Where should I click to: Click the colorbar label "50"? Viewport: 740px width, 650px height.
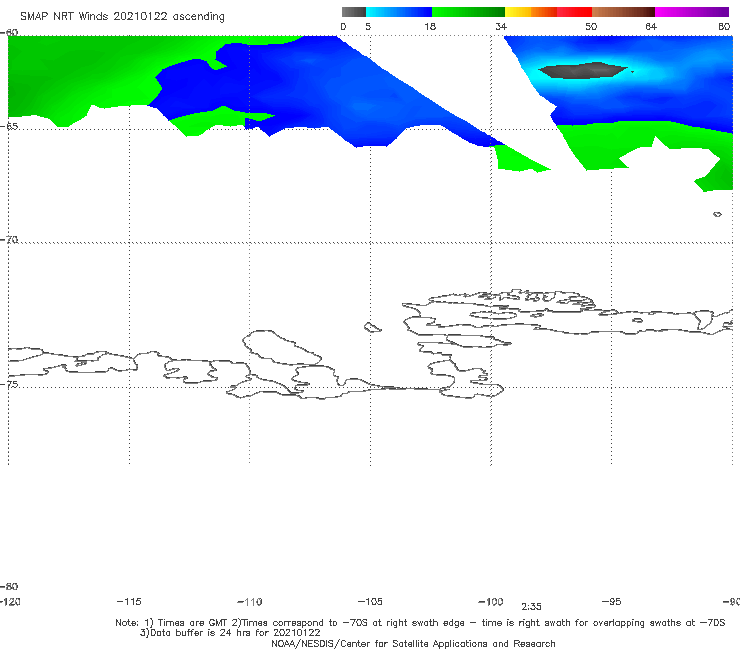point(591,27)
